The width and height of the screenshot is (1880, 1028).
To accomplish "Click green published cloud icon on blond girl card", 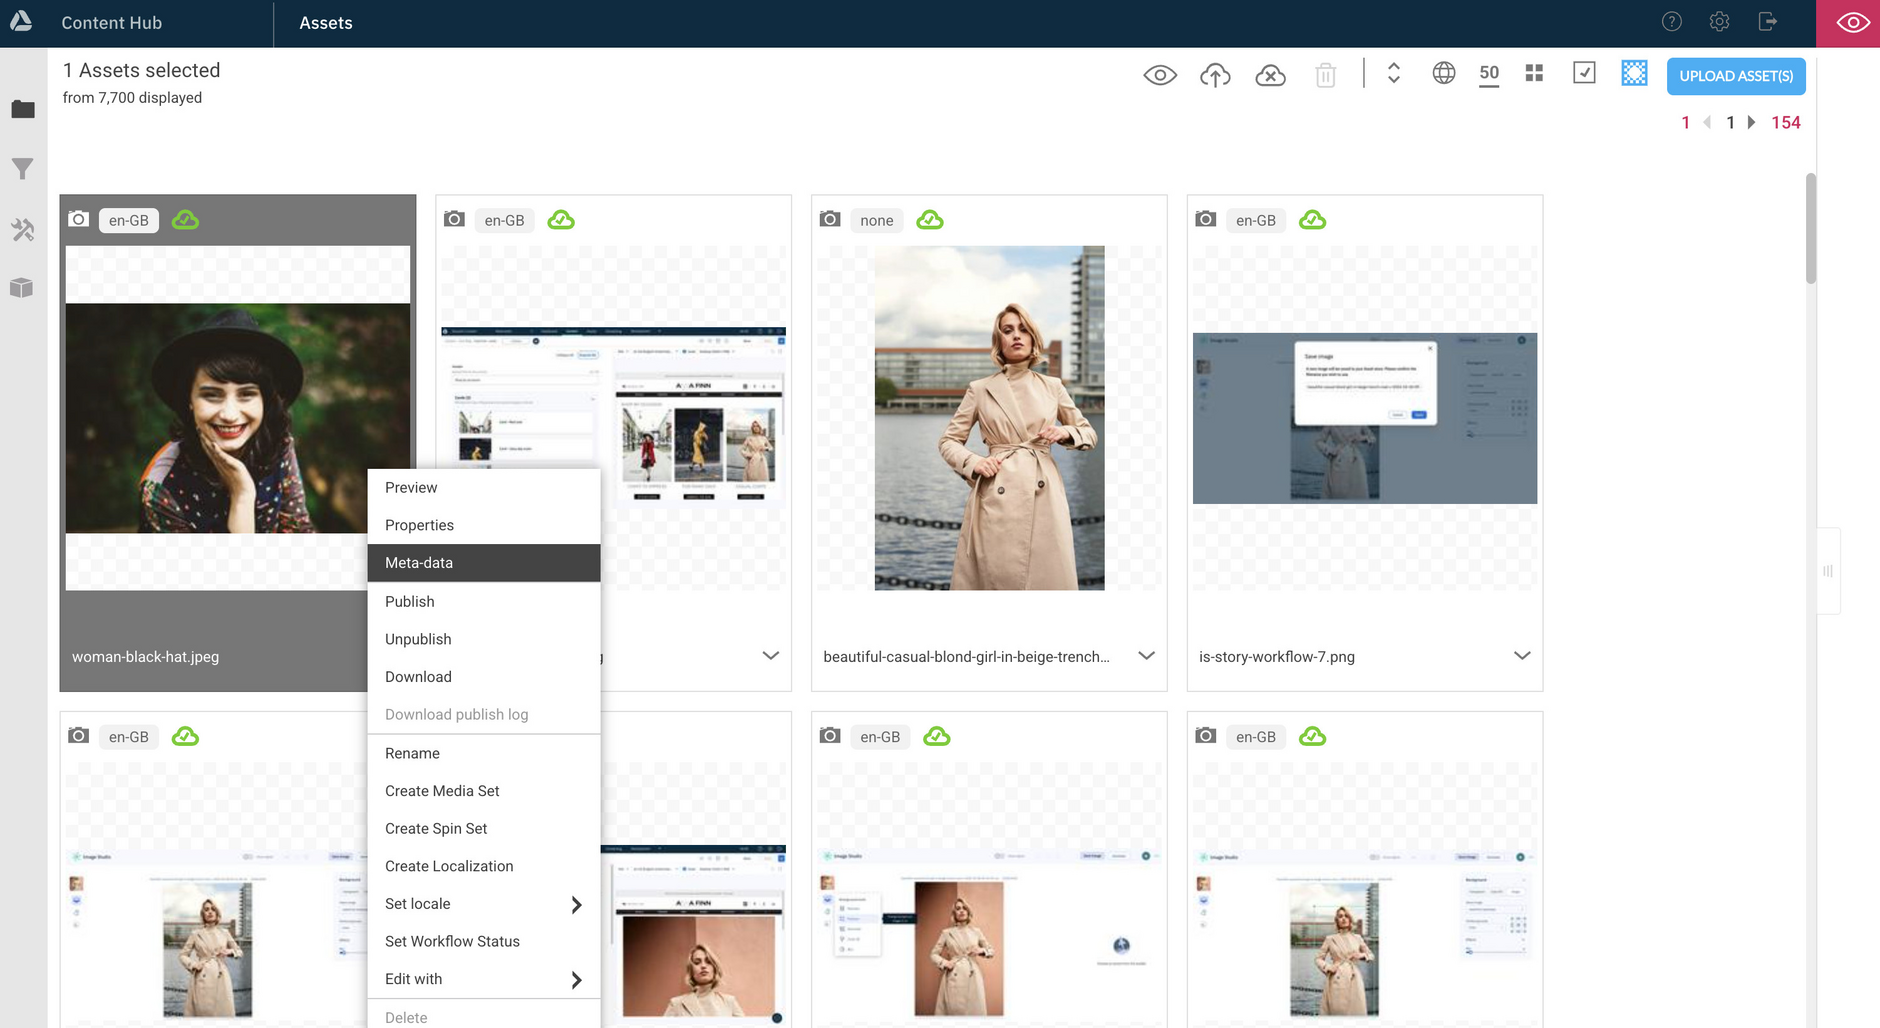I will tap(930, 220).
